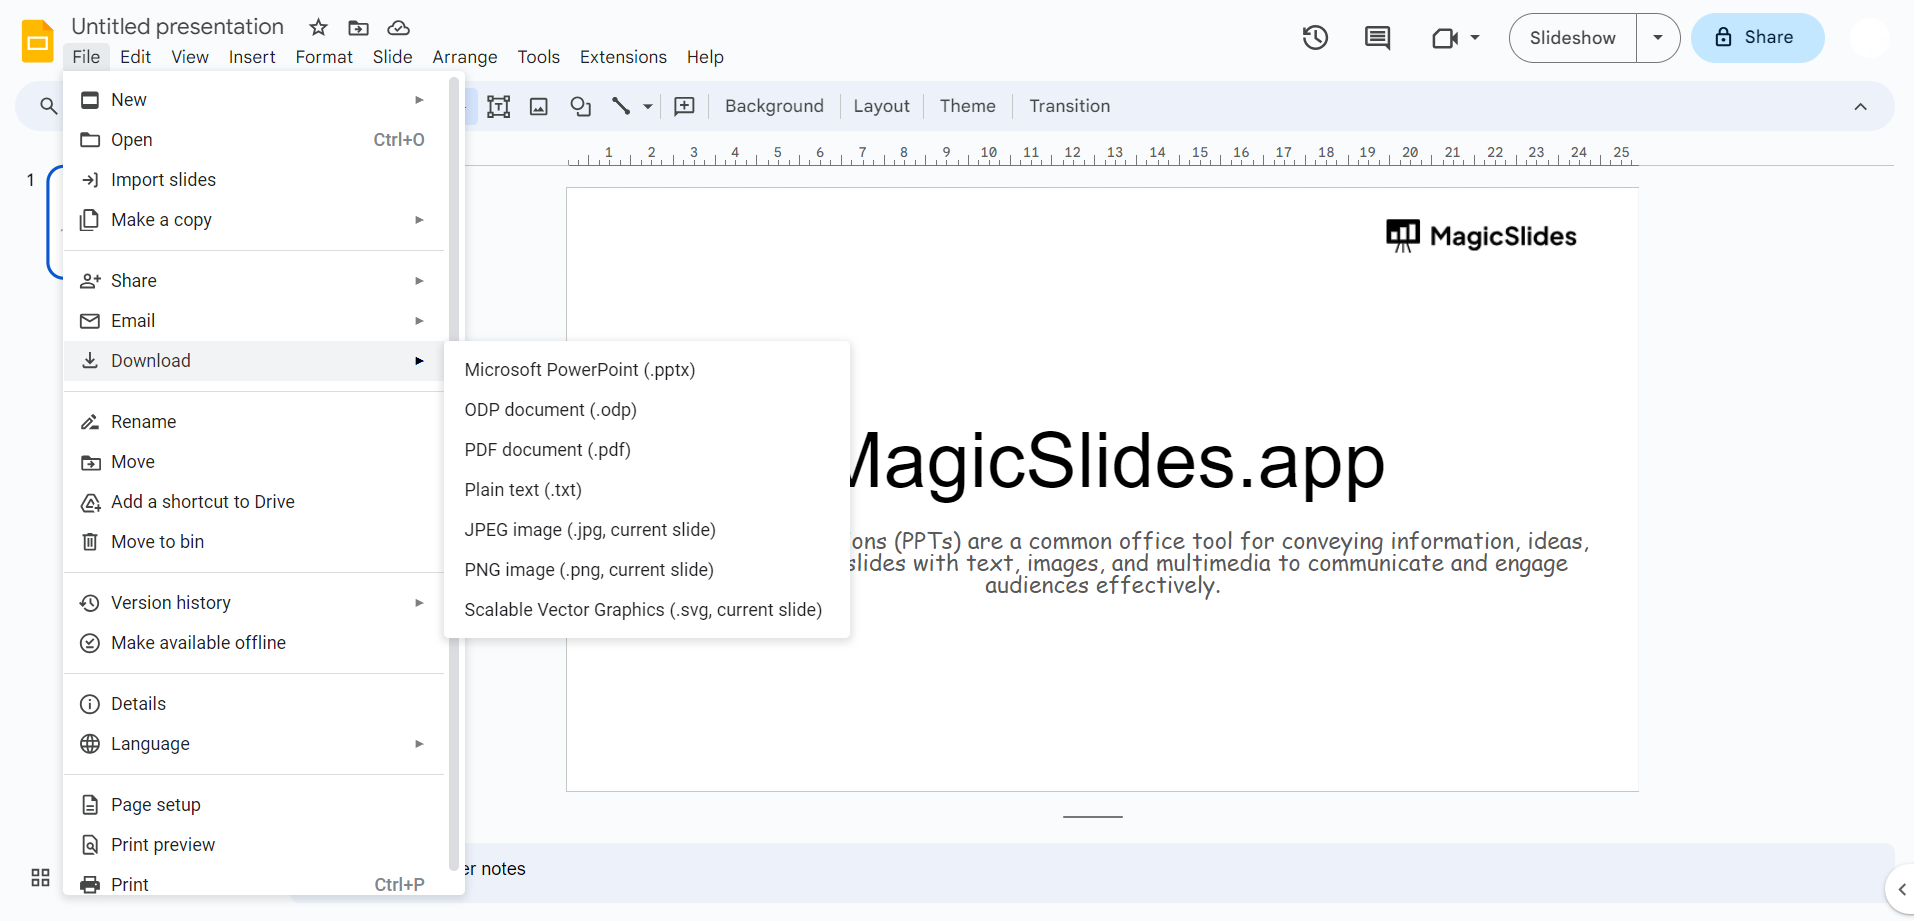Select the shape tool icon

(x=580, y=106)
